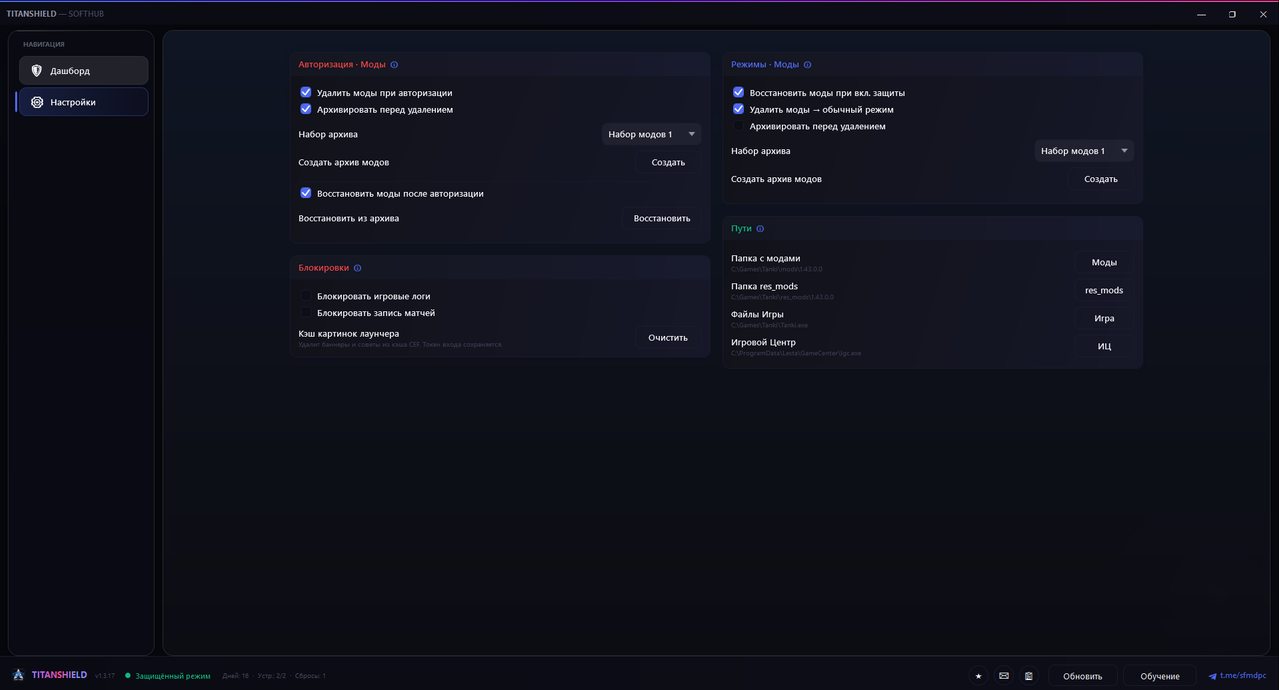
Task: Click the Восстановить button
Action: (661, 218)
